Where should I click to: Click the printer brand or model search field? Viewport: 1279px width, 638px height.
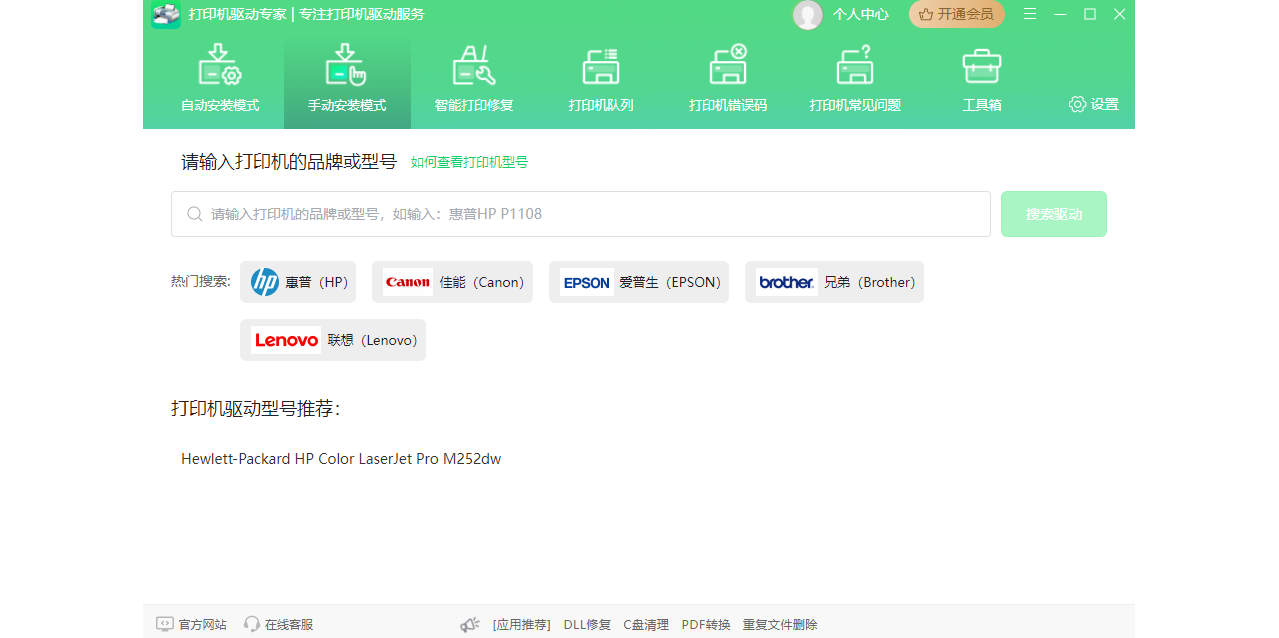click(x=580, y=214)
